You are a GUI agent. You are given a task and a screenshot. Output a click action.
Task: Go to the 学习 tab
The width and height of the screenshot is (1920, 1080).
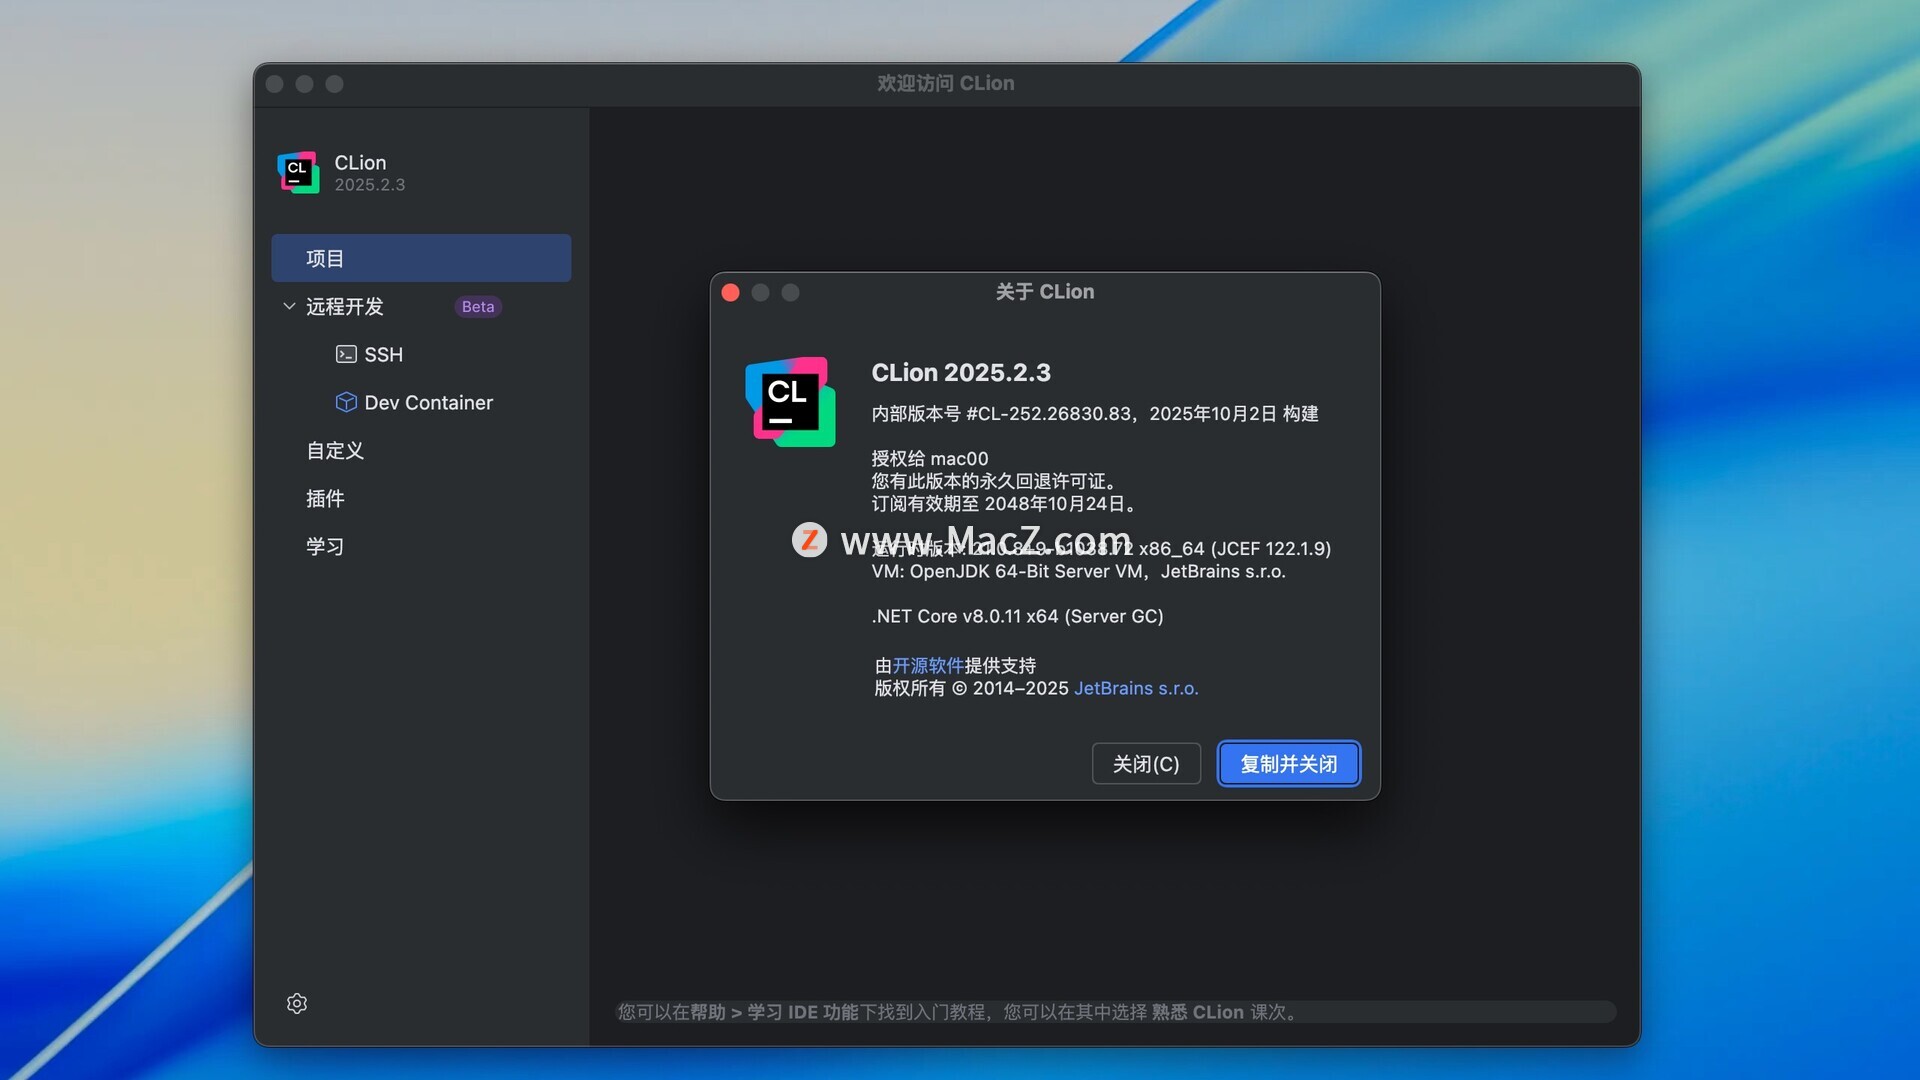pos(325,546)
